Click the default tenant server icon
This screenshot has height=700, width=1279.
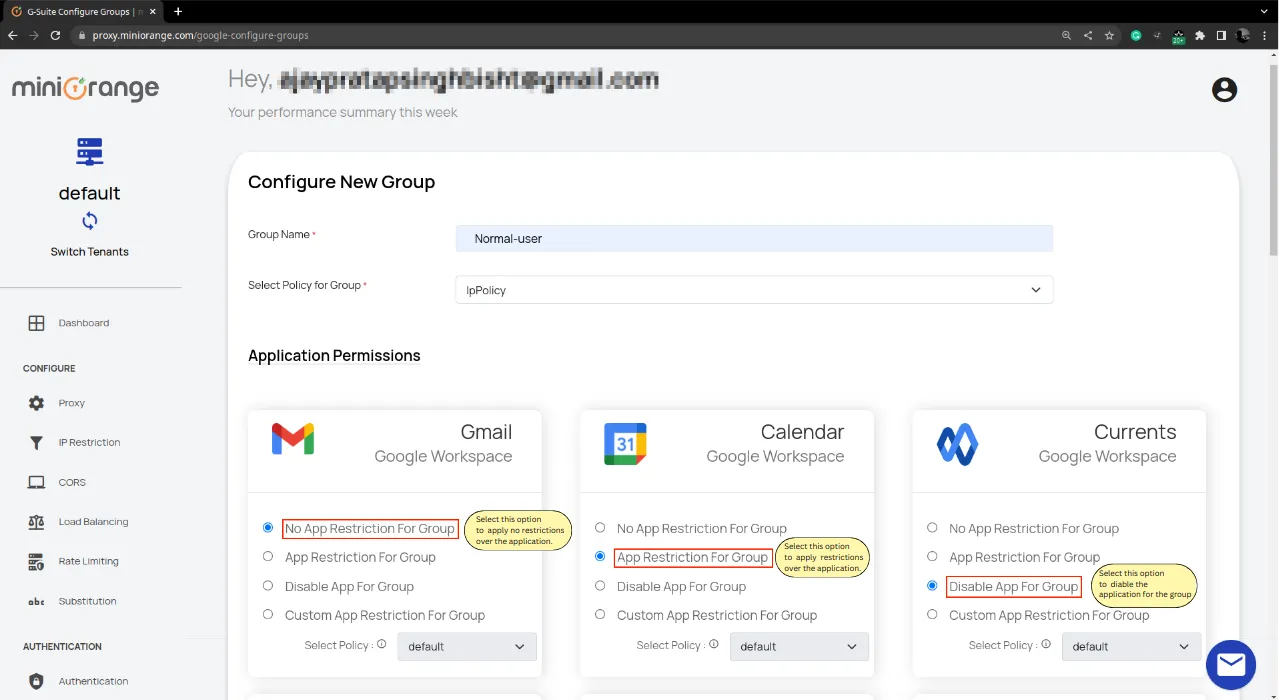click(90, 152)
